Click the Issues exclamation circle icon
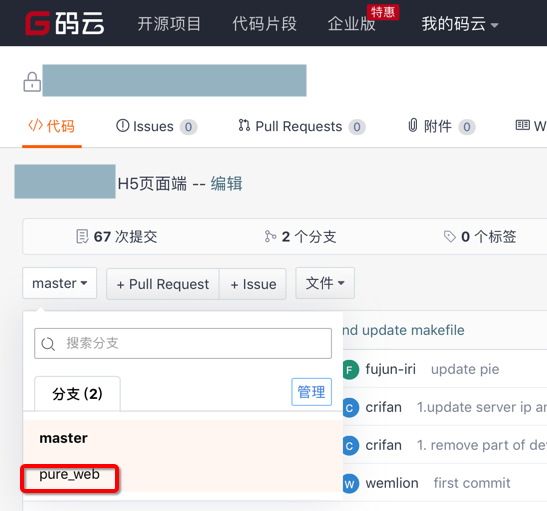 coord(122,126)
